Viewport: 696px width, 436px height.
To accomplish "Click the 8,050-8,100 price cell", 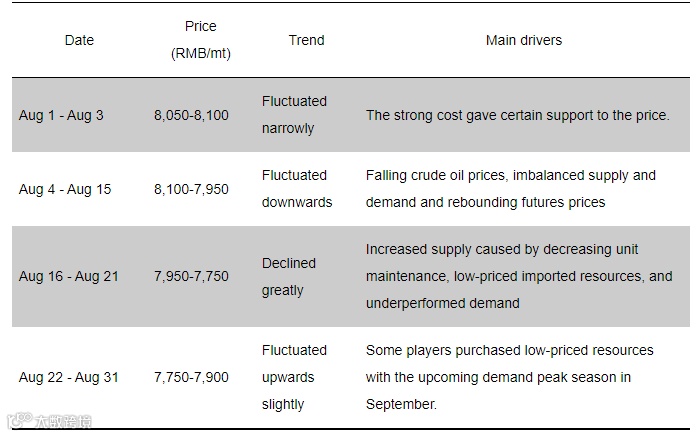I will point(191,115).
